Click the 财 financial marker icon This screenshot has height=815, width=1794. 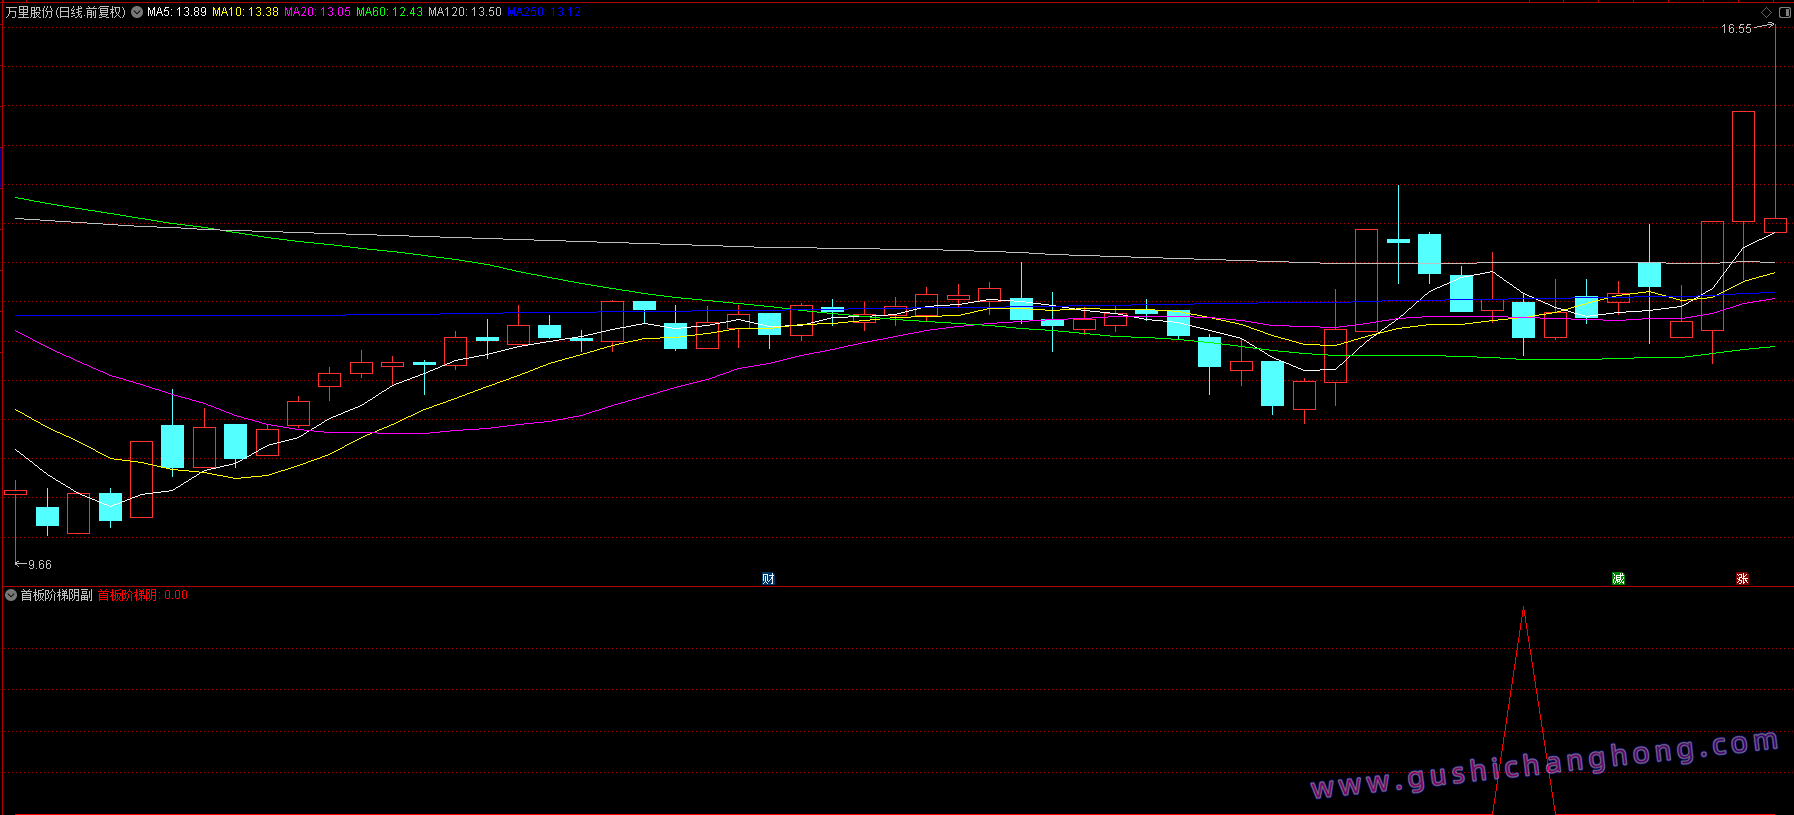click(768, 579)
